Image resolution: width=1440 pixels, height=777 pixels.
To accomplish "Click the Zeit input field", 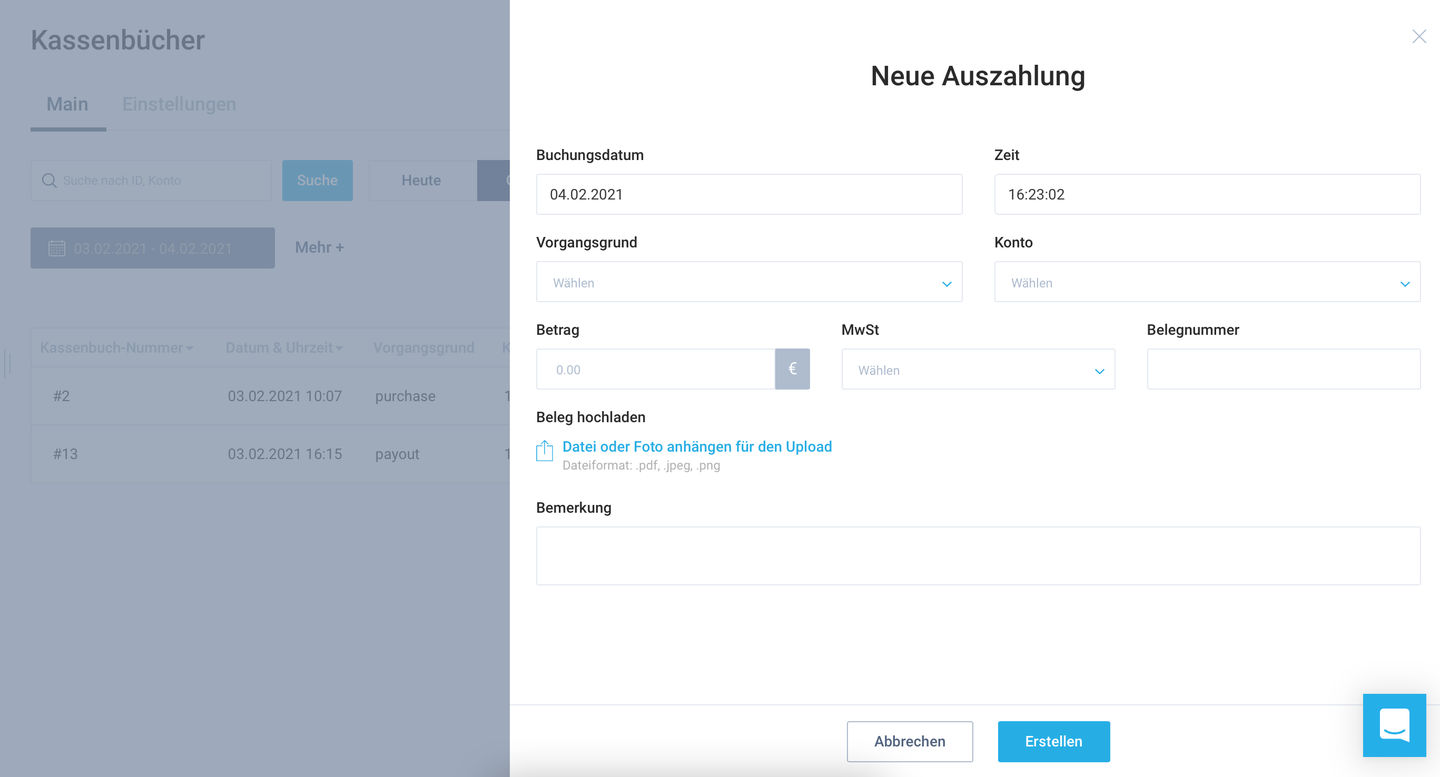I will [x=1207, y=194].
